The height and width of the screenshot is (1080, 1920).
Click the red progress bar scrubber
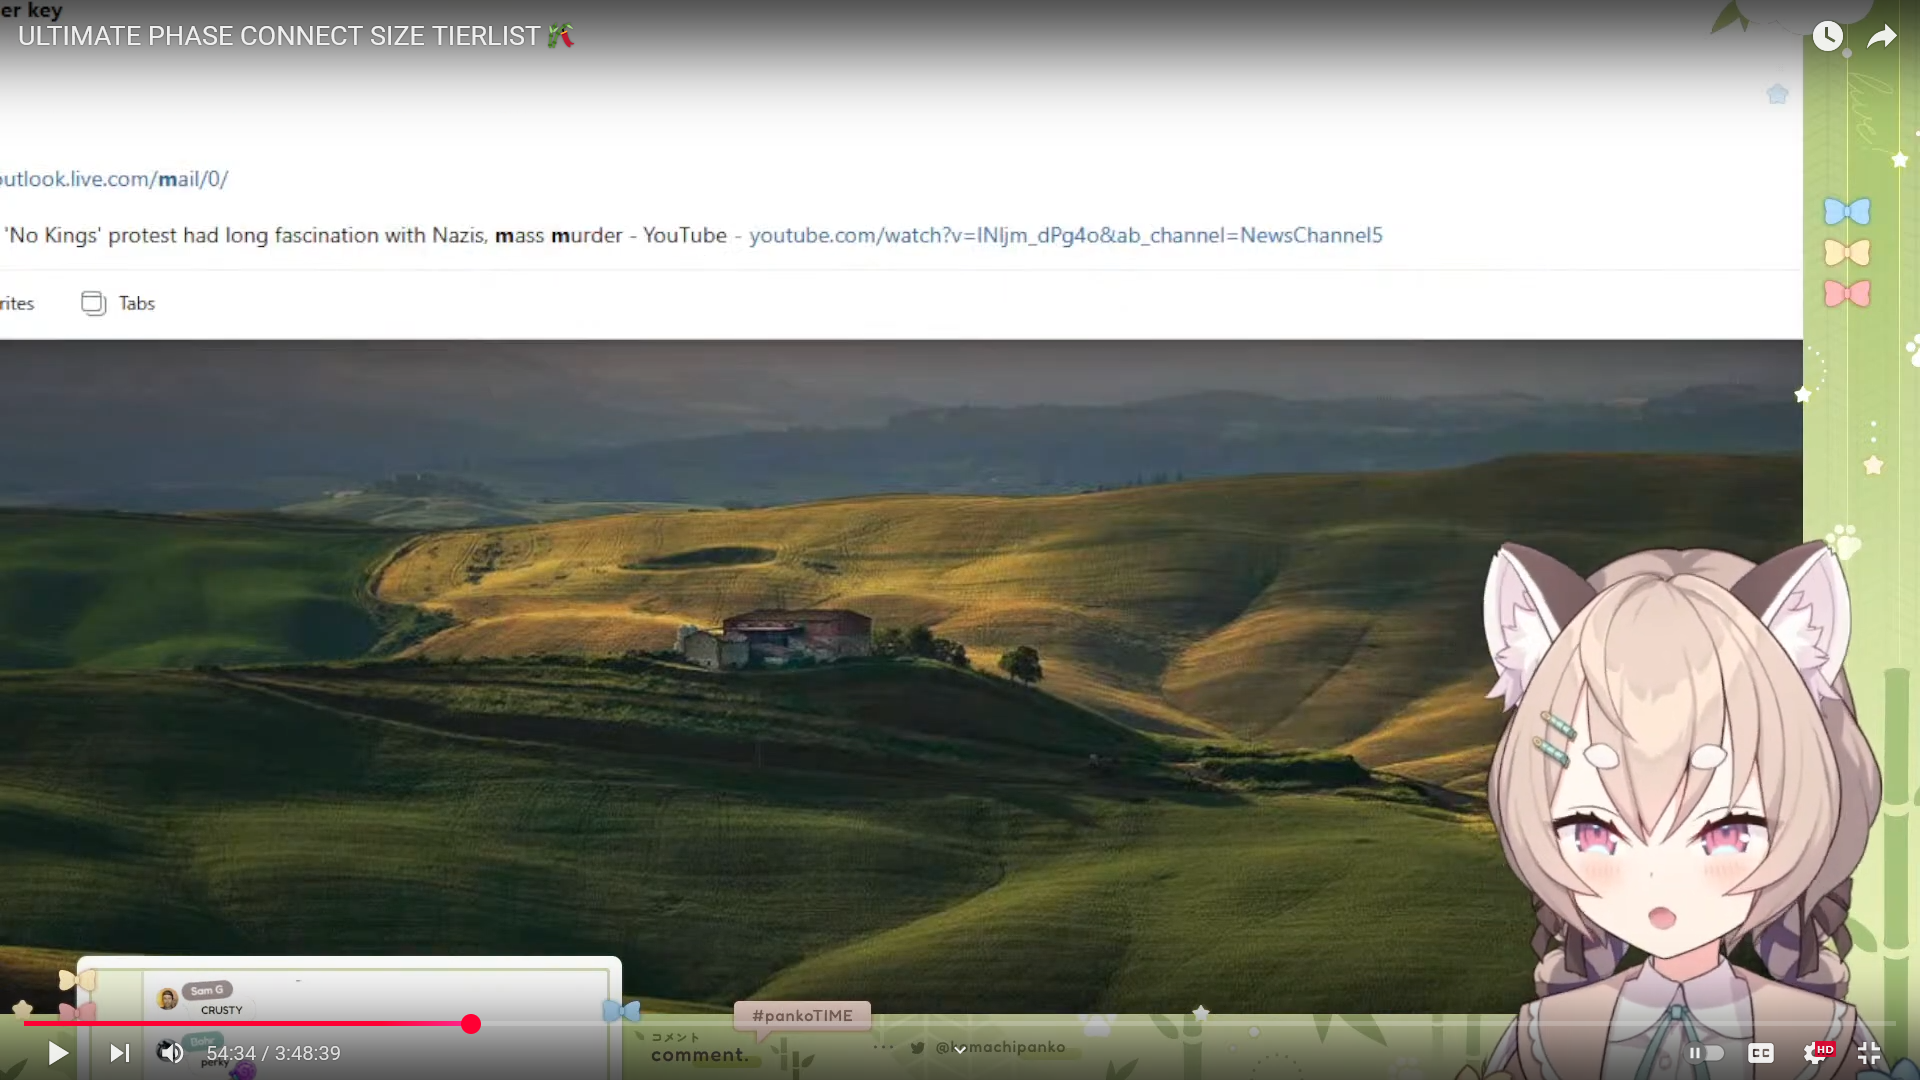point(471,1024)
